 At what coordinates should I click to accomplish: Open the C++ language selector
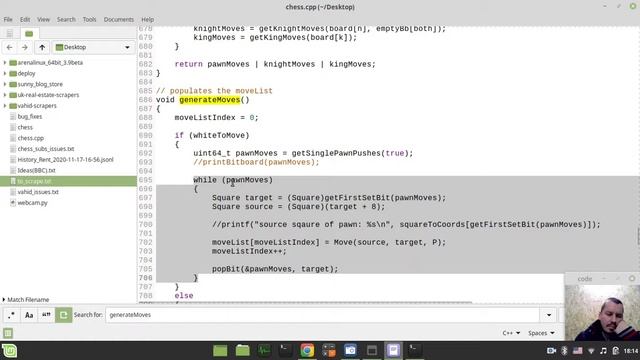[511, 333]
